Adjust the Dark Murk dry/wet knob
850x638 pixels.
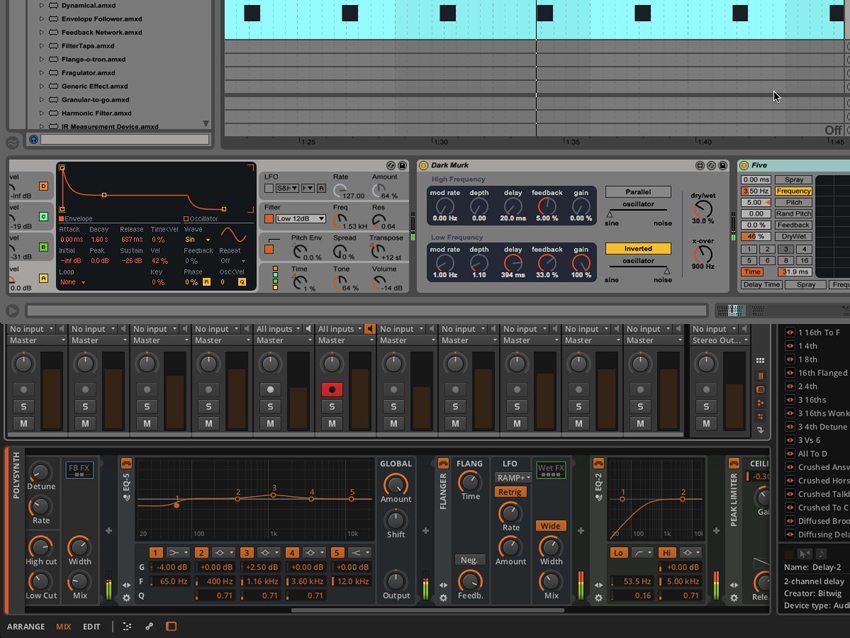click(x=703, y=209)
